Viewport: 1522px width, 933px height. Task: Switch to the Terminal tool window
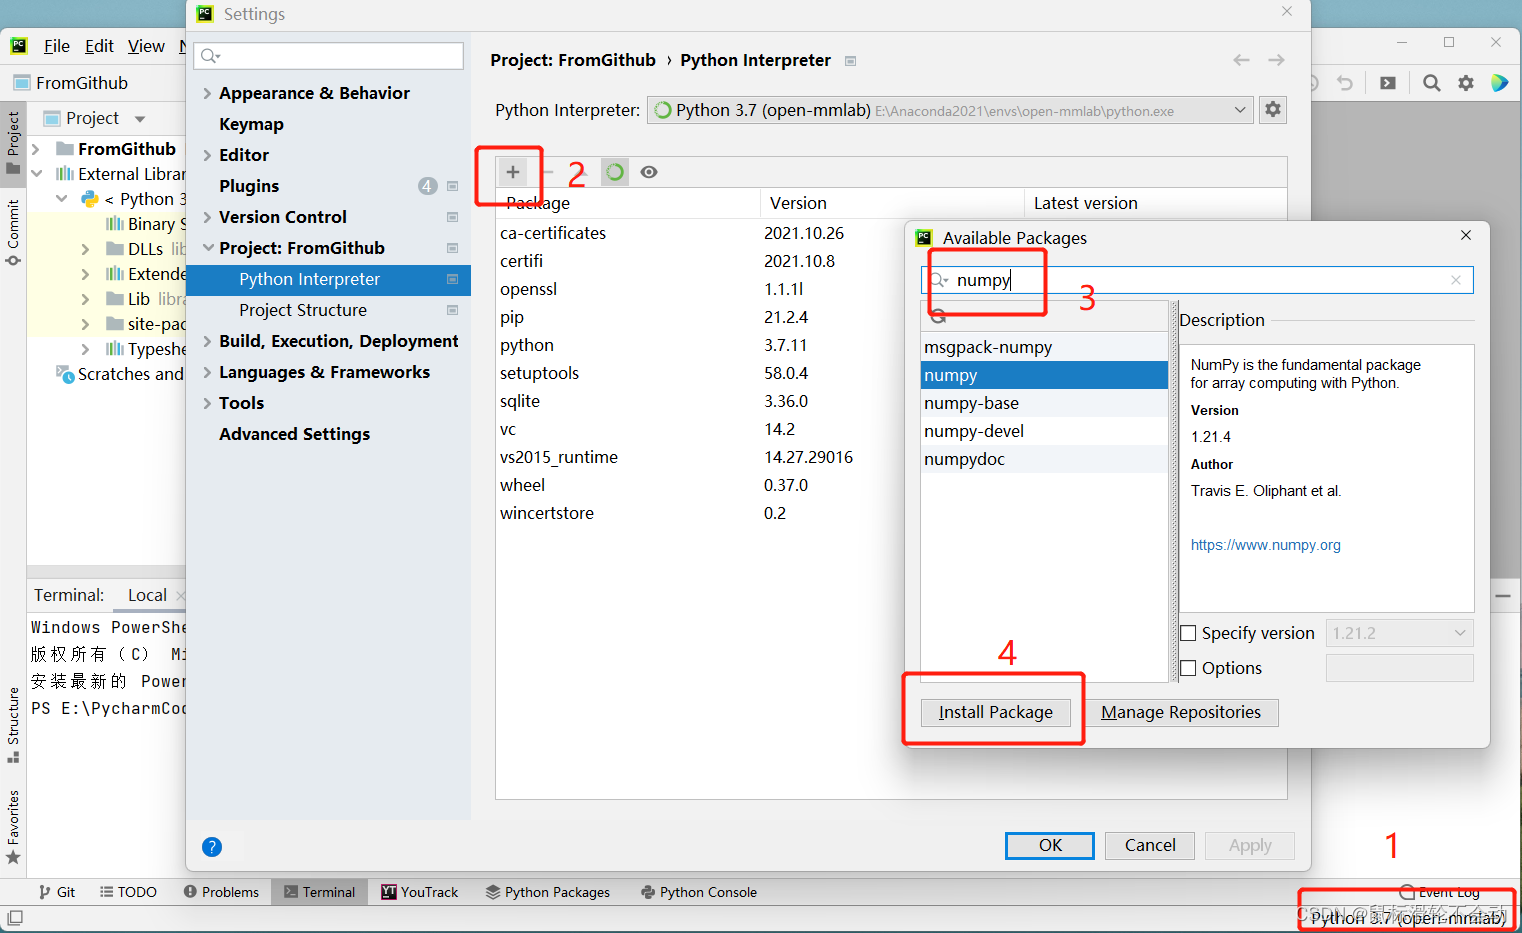click(319, 892)
